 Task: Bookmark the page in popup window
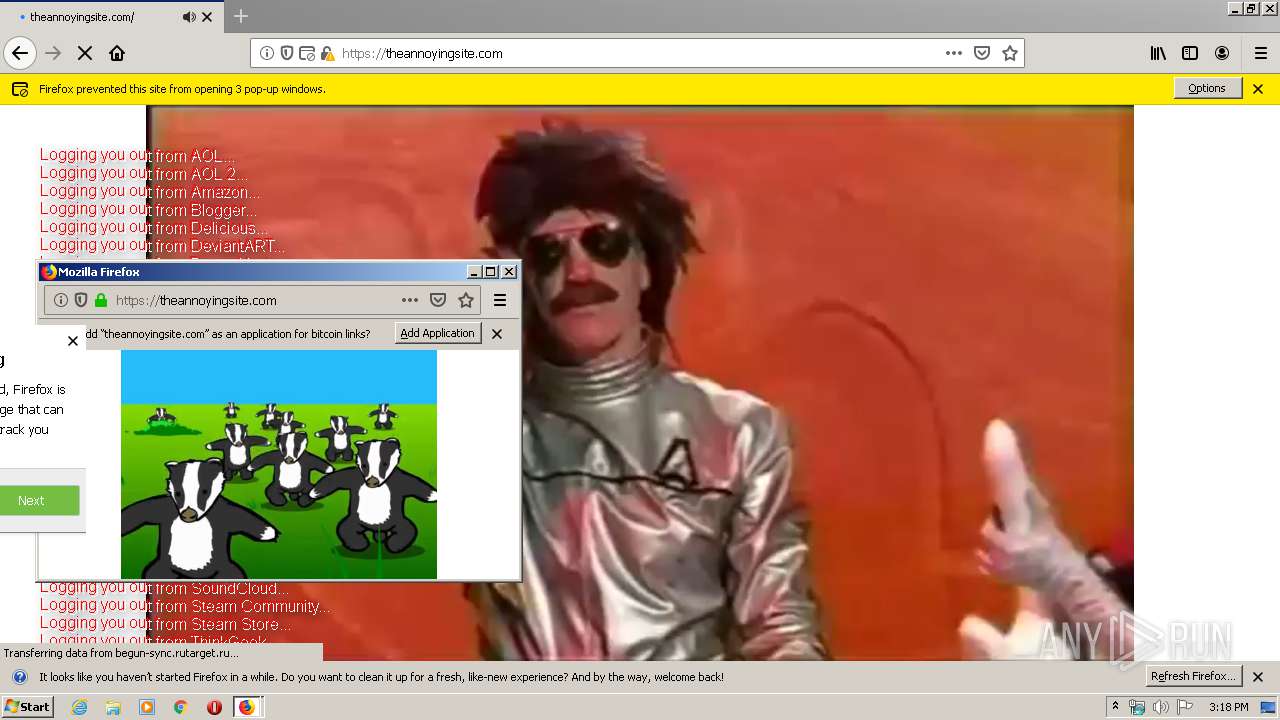pyautogui.click(x=466, y=300)
